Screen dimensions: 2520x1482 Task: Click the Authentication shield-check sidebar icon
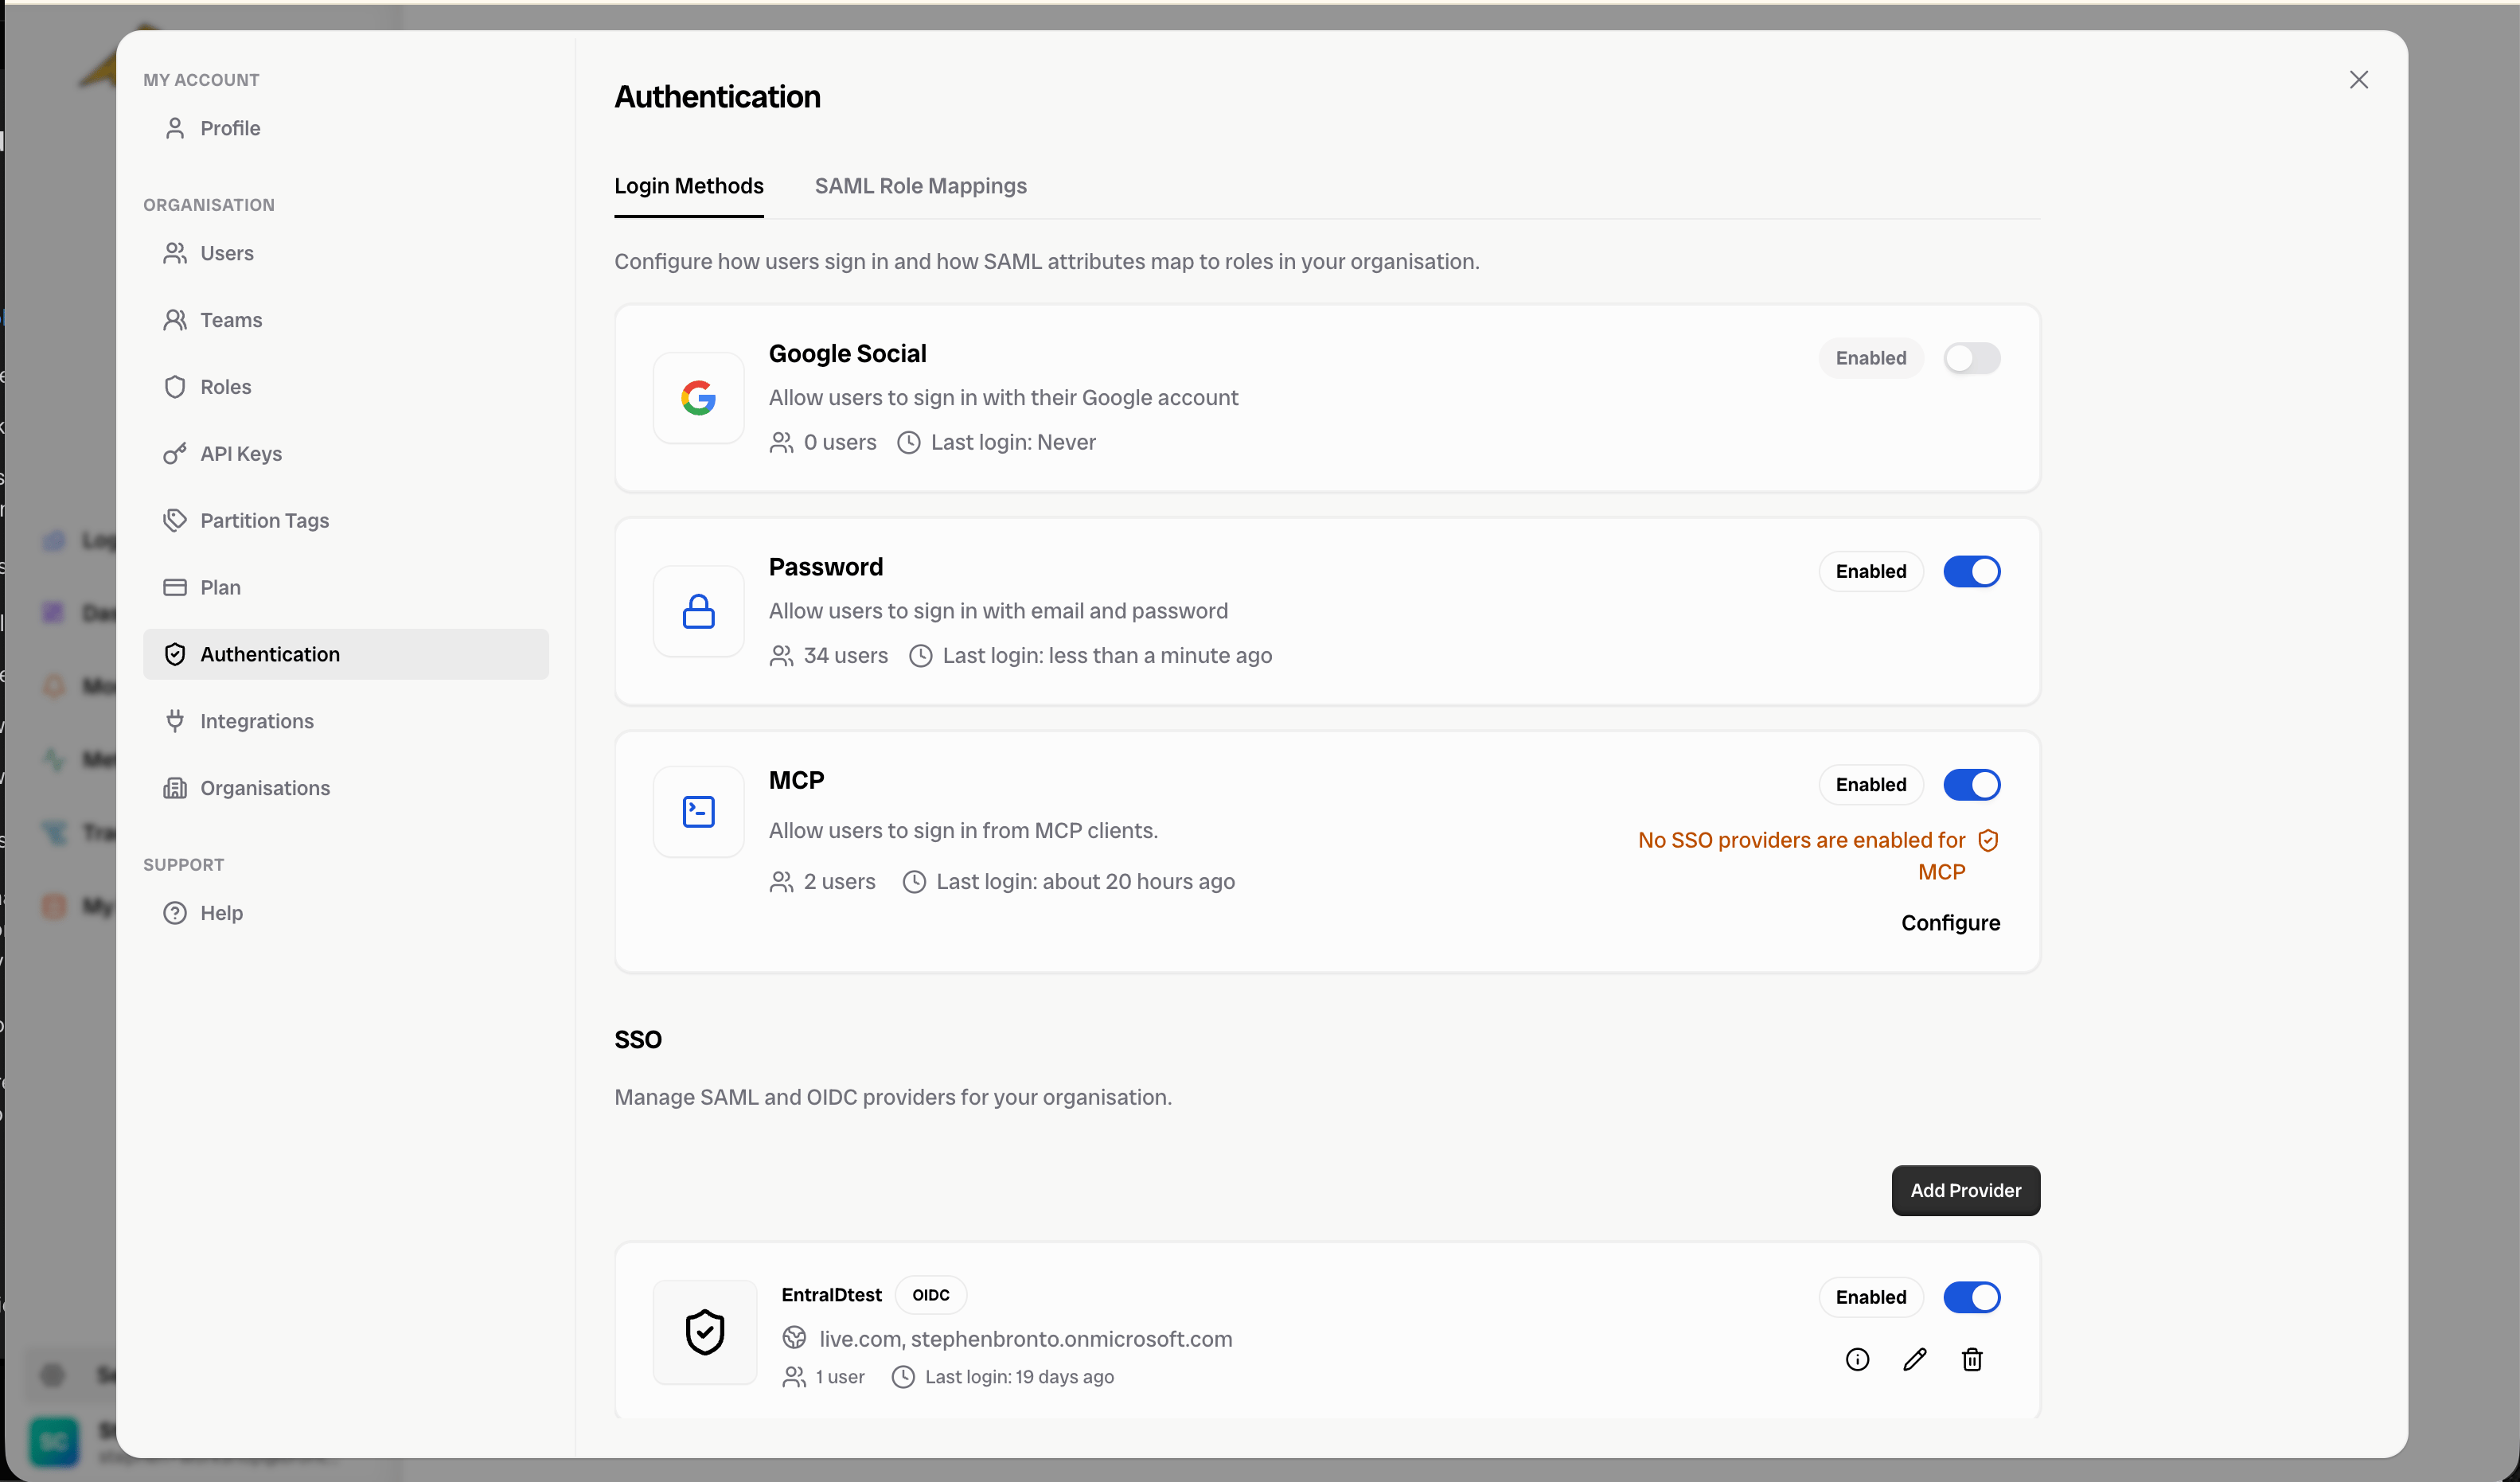point(175,654)
